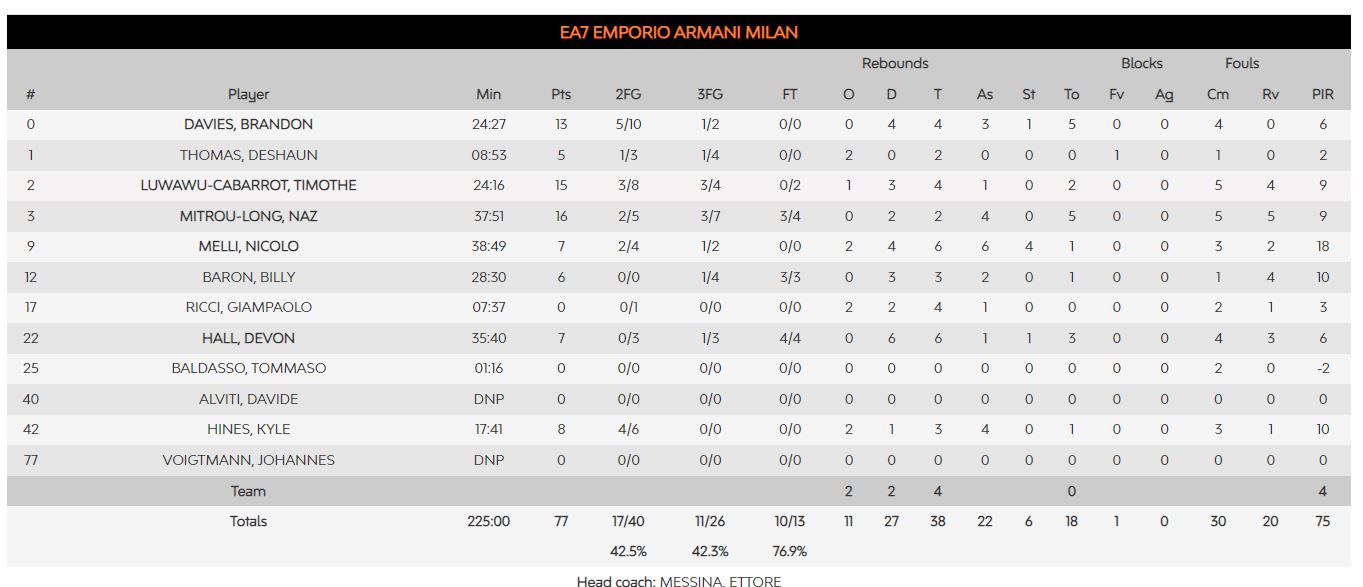Select Naz Mitrou-Long player name
Image resolution: width=1363 pixels, height=587 pixels.
tap(248, 216)
